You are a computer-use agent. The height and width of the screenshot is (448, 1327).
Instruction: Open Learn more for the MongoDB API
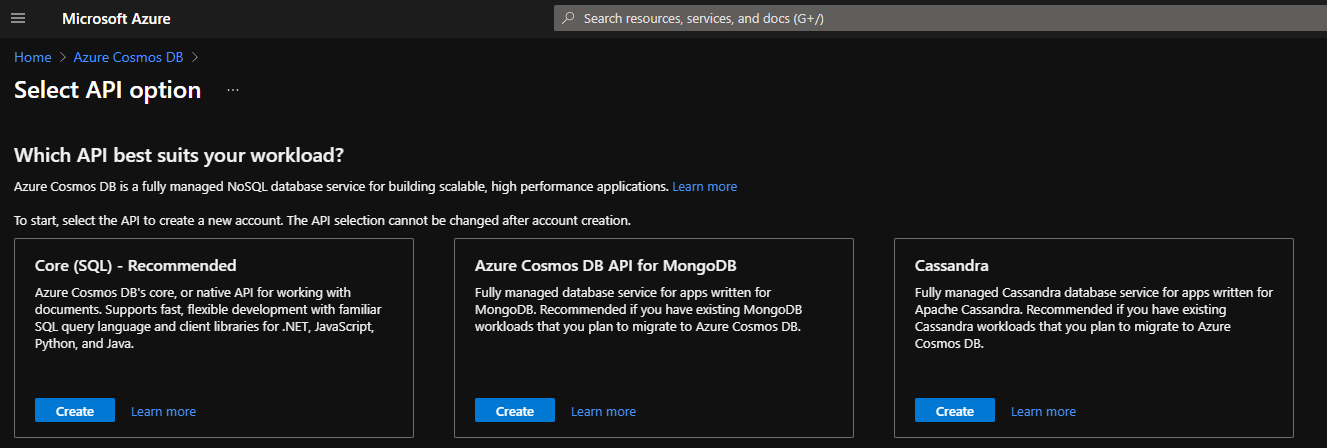[603, 411]
